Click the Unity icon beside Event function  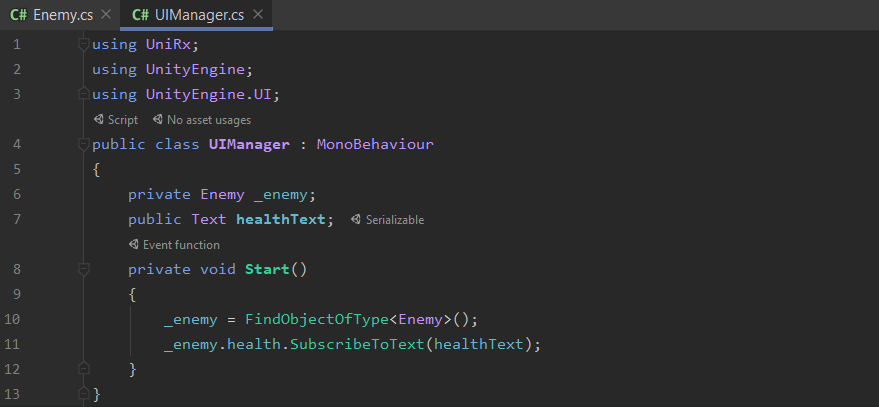(133, 244)
